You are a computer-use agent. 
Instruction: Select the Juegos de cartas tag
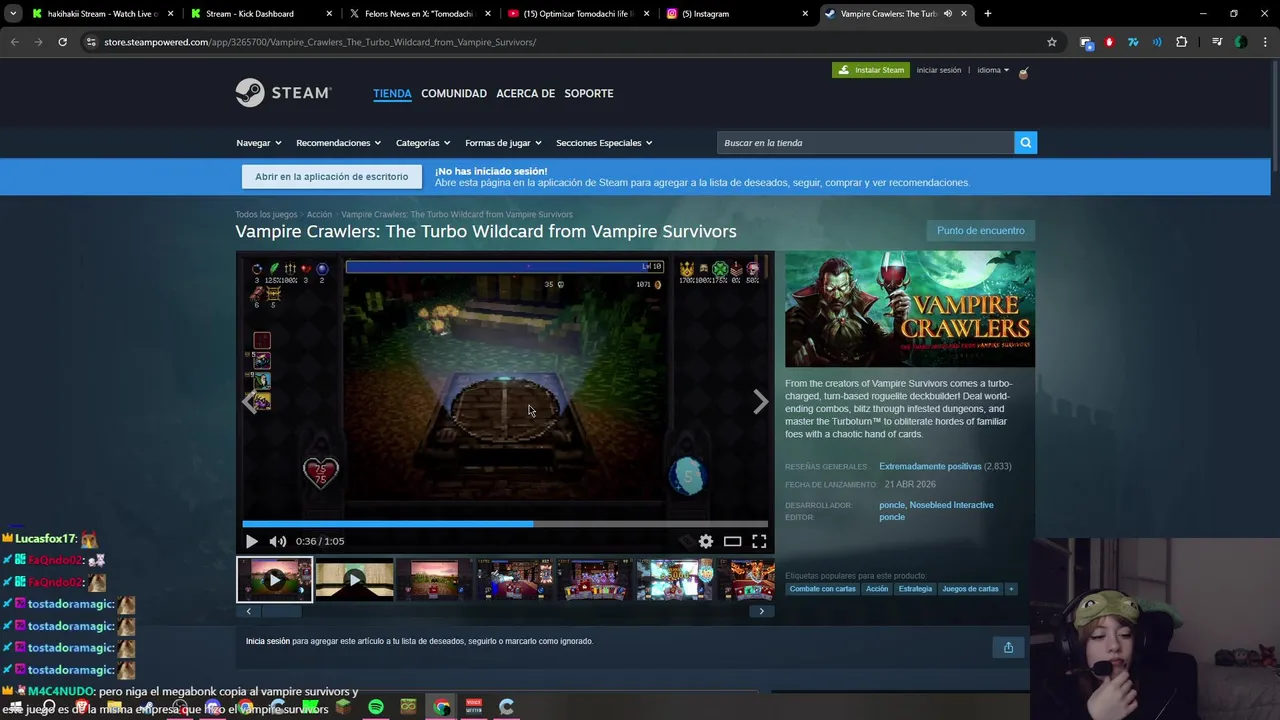pos(970,589)
